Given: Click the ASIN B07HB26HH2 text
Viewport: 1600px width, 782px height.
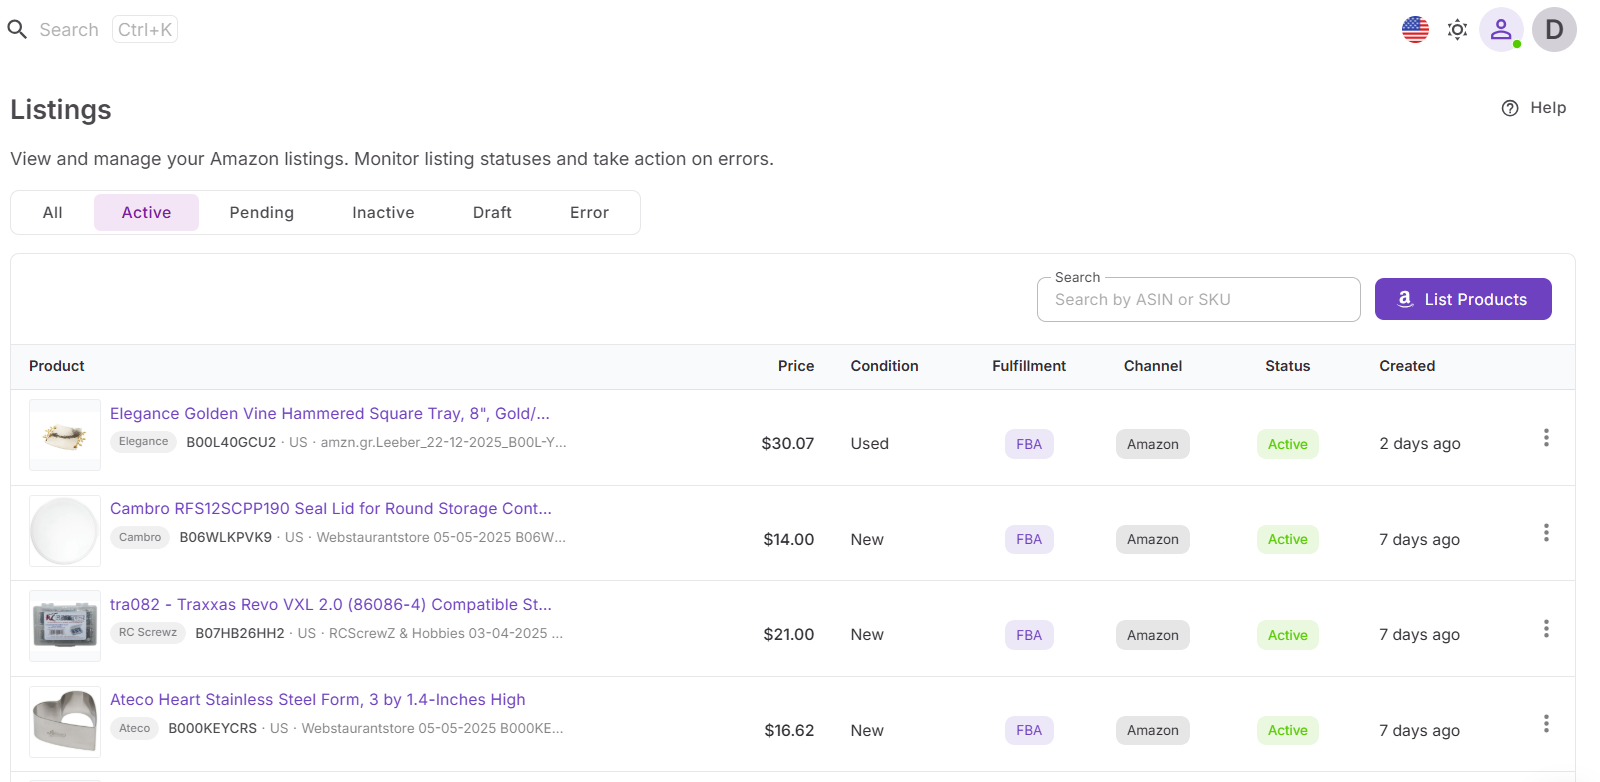Looking at the screenshot, I should pyautogui.click(x=240, y=633).
